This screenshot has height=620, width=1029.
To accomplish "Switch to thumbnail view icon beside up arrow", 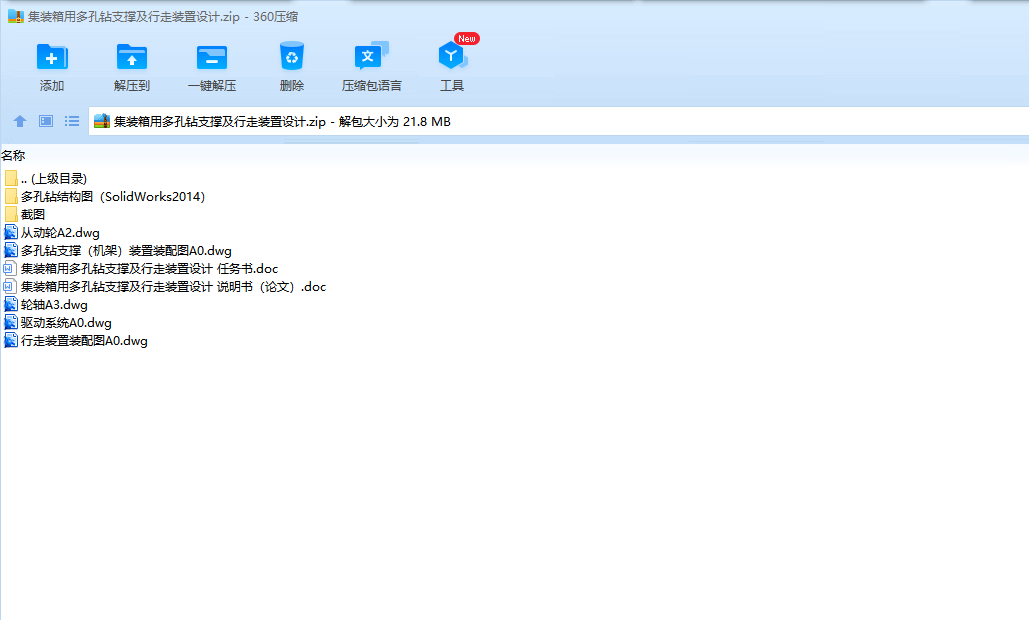I will pos(46,121).
